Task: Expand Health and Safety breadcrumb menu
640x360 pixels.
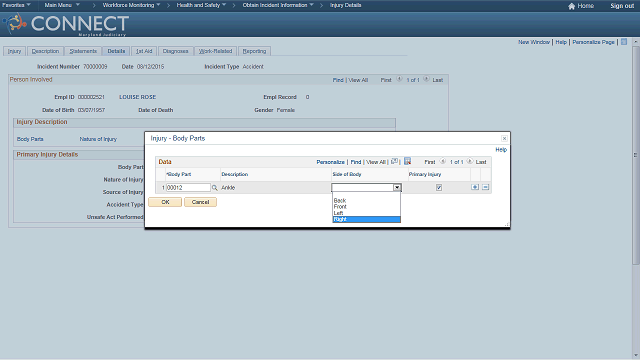Action: click(x=201, y=5)
